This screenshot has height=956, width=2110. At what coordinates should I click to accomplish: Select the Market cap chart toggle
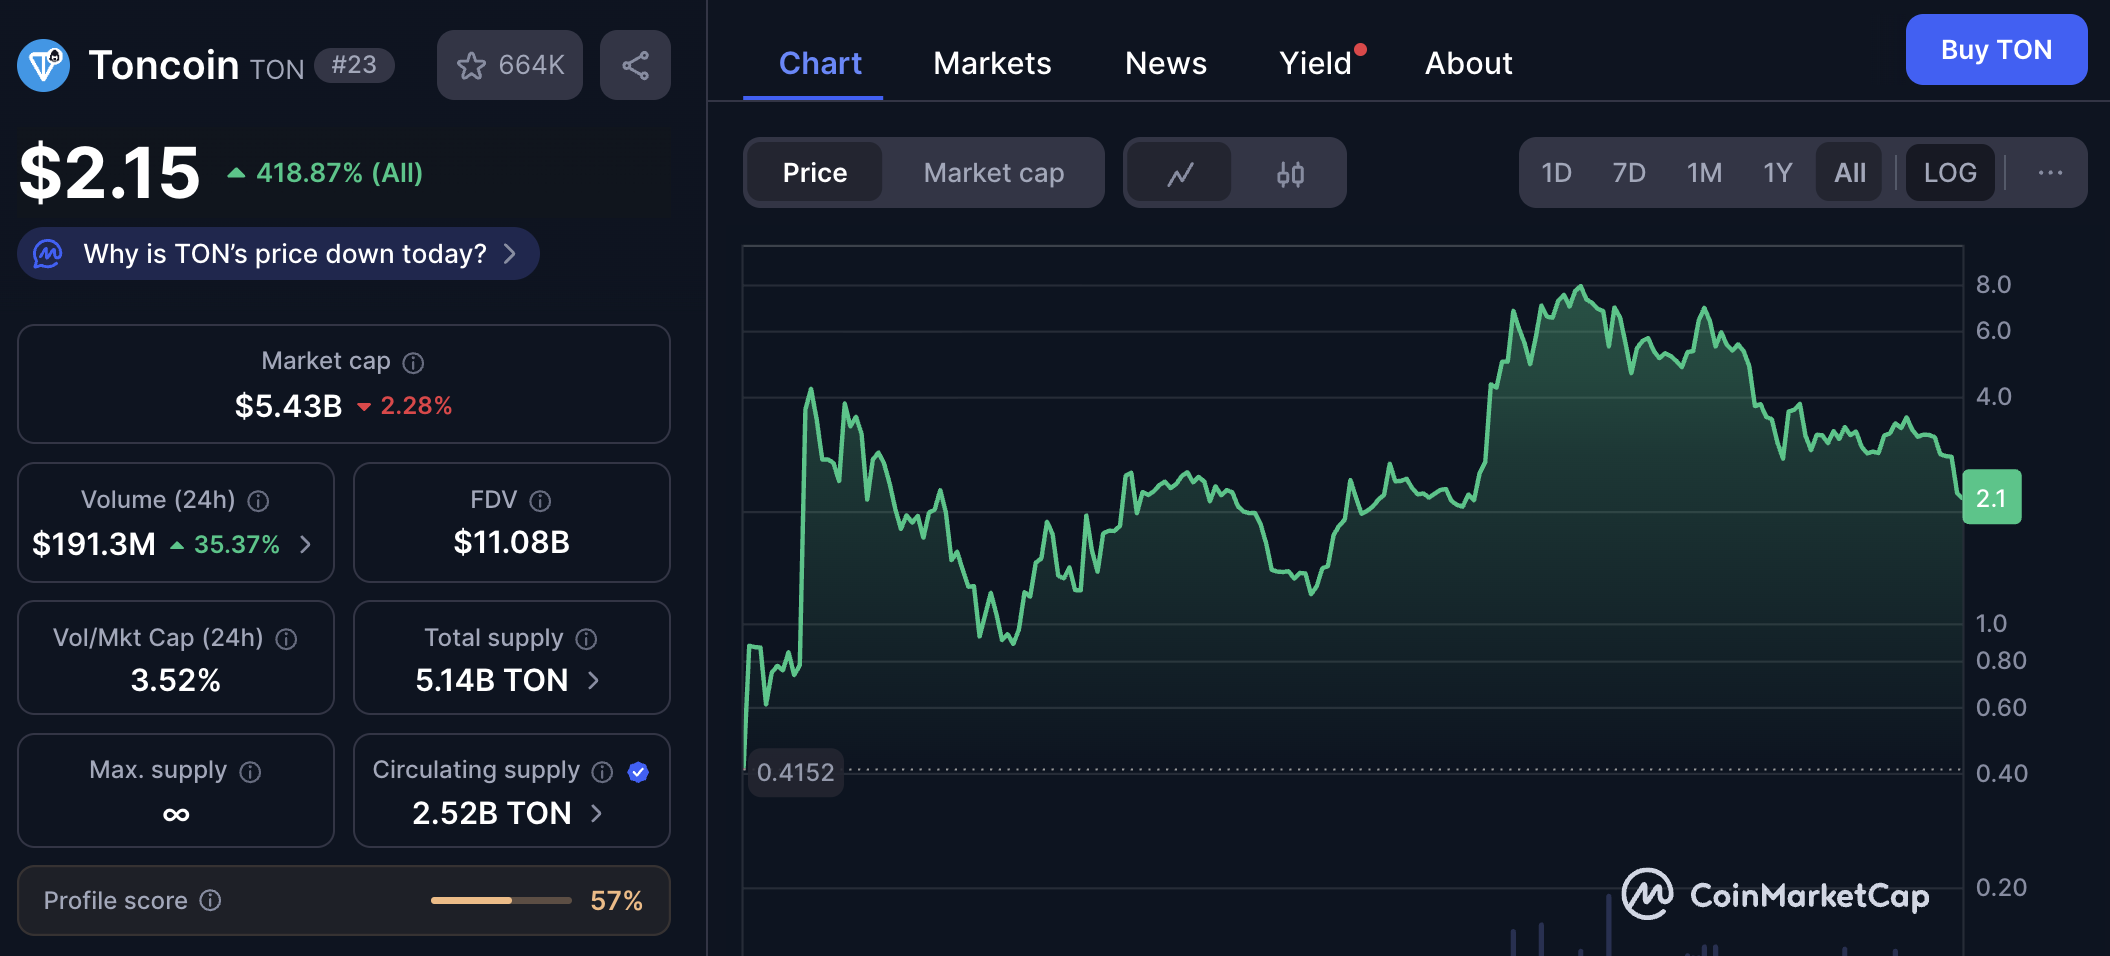click(x=993, y=173)
